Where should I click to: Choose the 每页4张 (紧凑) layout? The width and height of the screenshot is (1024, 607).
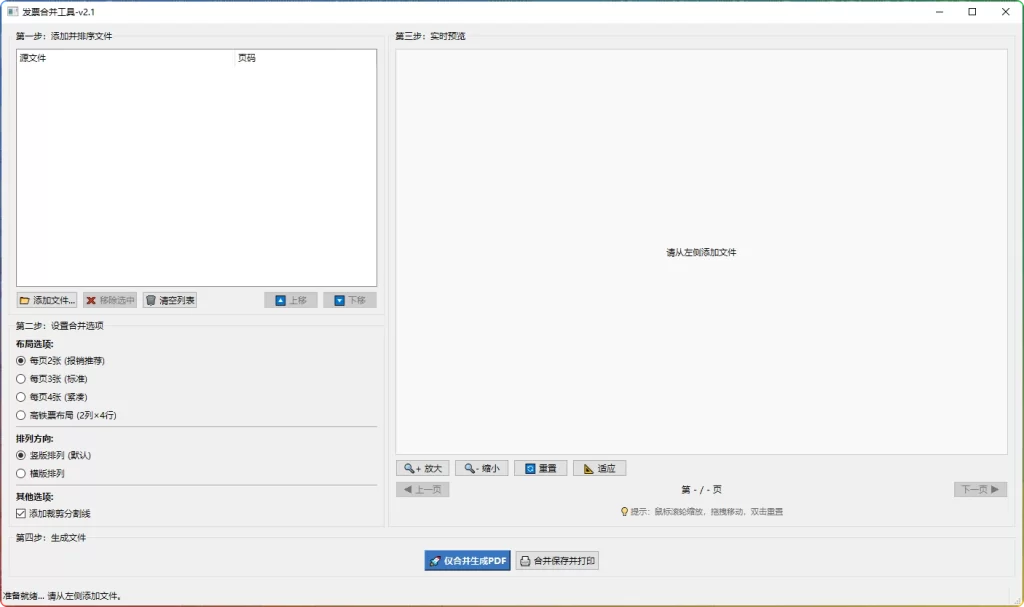click(x=21, y=397)
